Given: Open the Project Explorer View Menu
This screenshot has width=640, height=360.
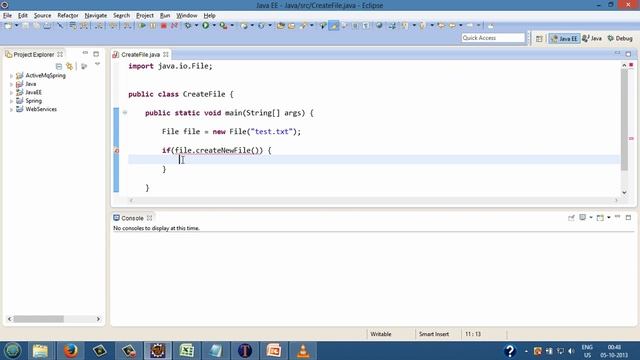Looking at the screenshot, I should coord(97,64).
